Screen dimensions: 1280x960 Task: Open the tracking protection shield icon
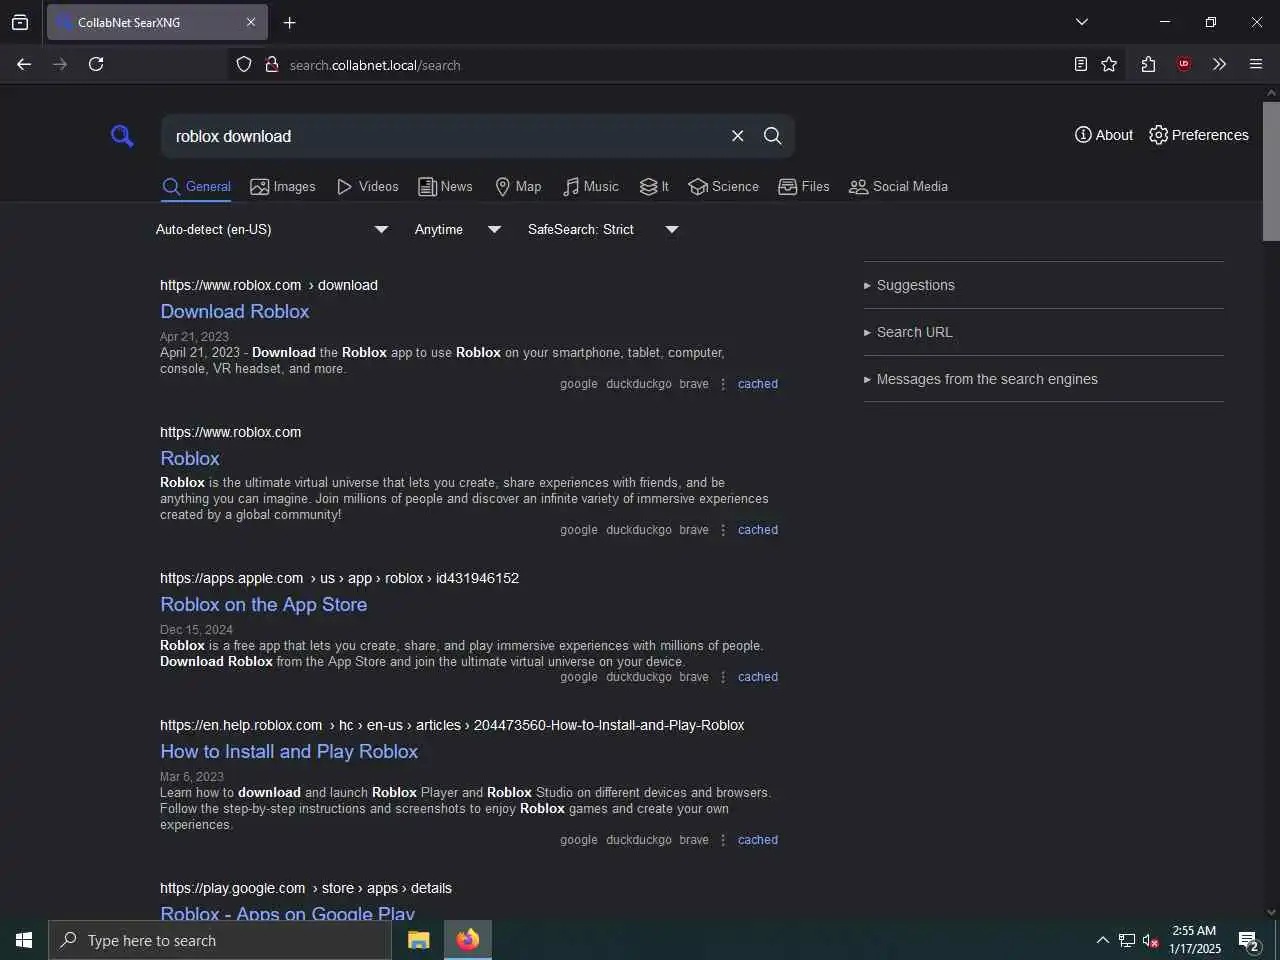(244, 65)
